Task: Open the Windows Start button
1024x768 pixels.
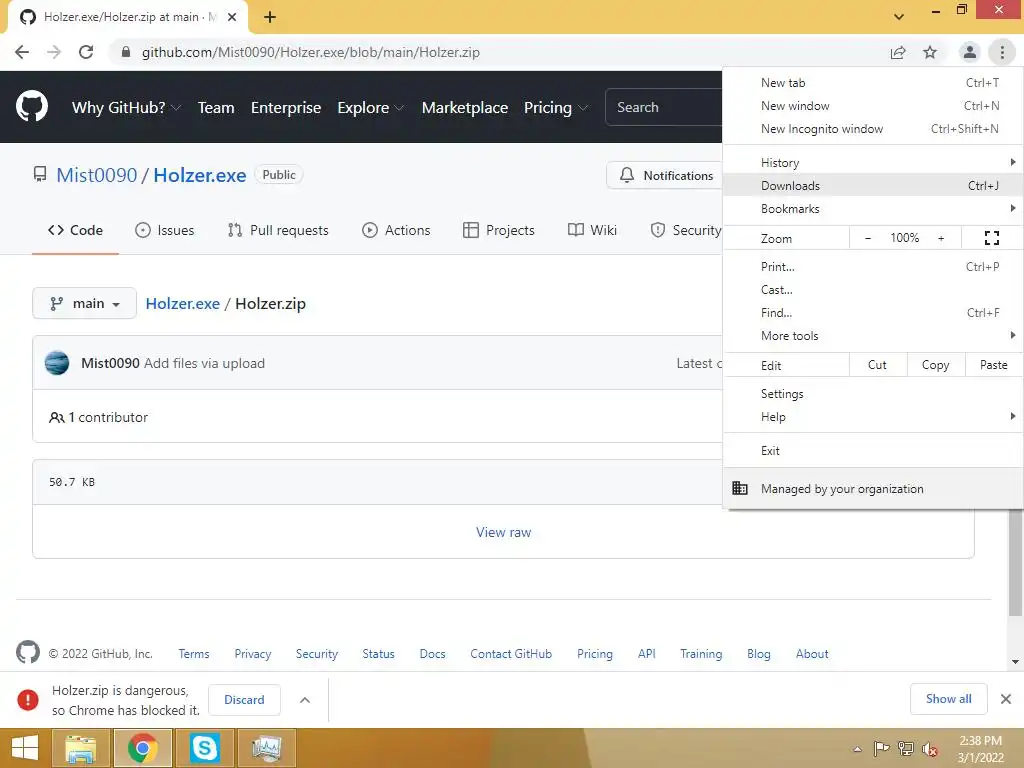Action: (x=25, y=748)
